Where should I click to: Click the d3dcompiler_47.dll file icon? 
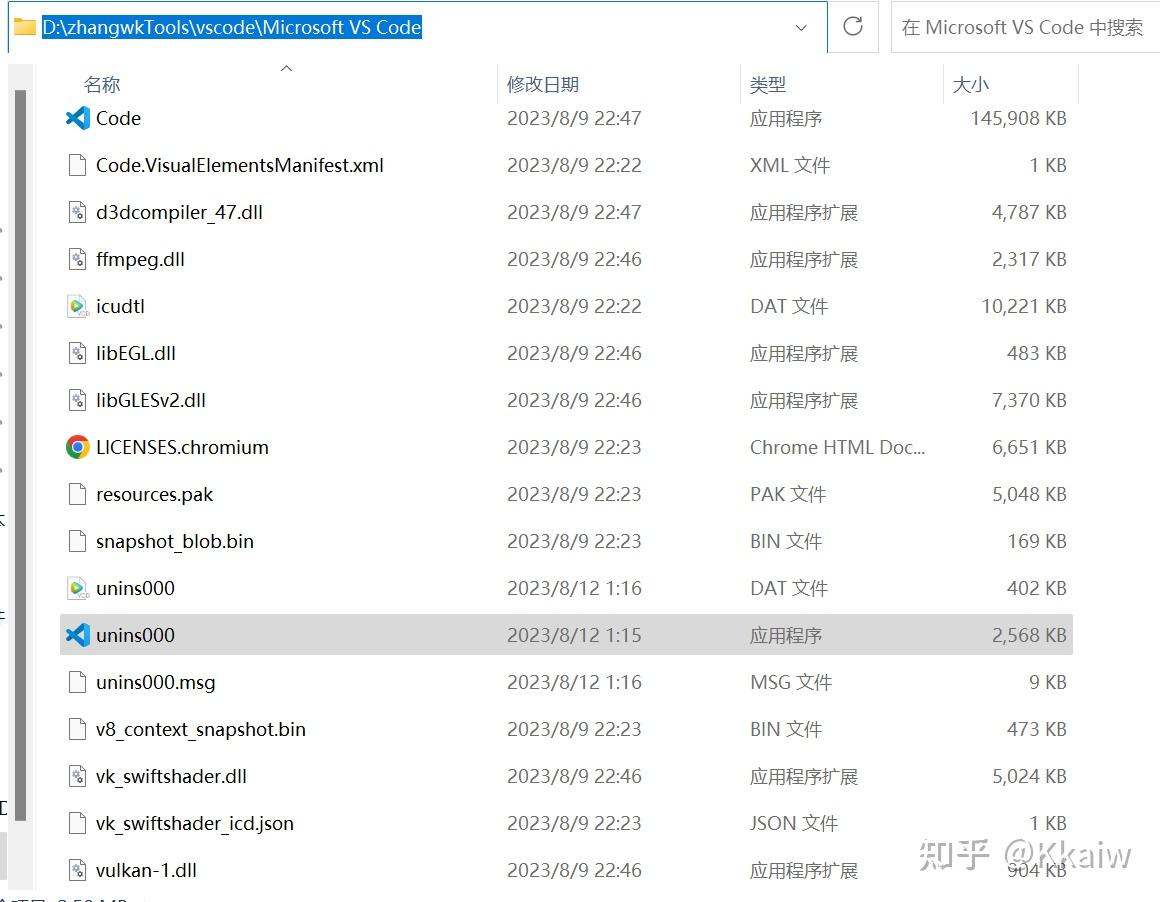pos(77,212)
